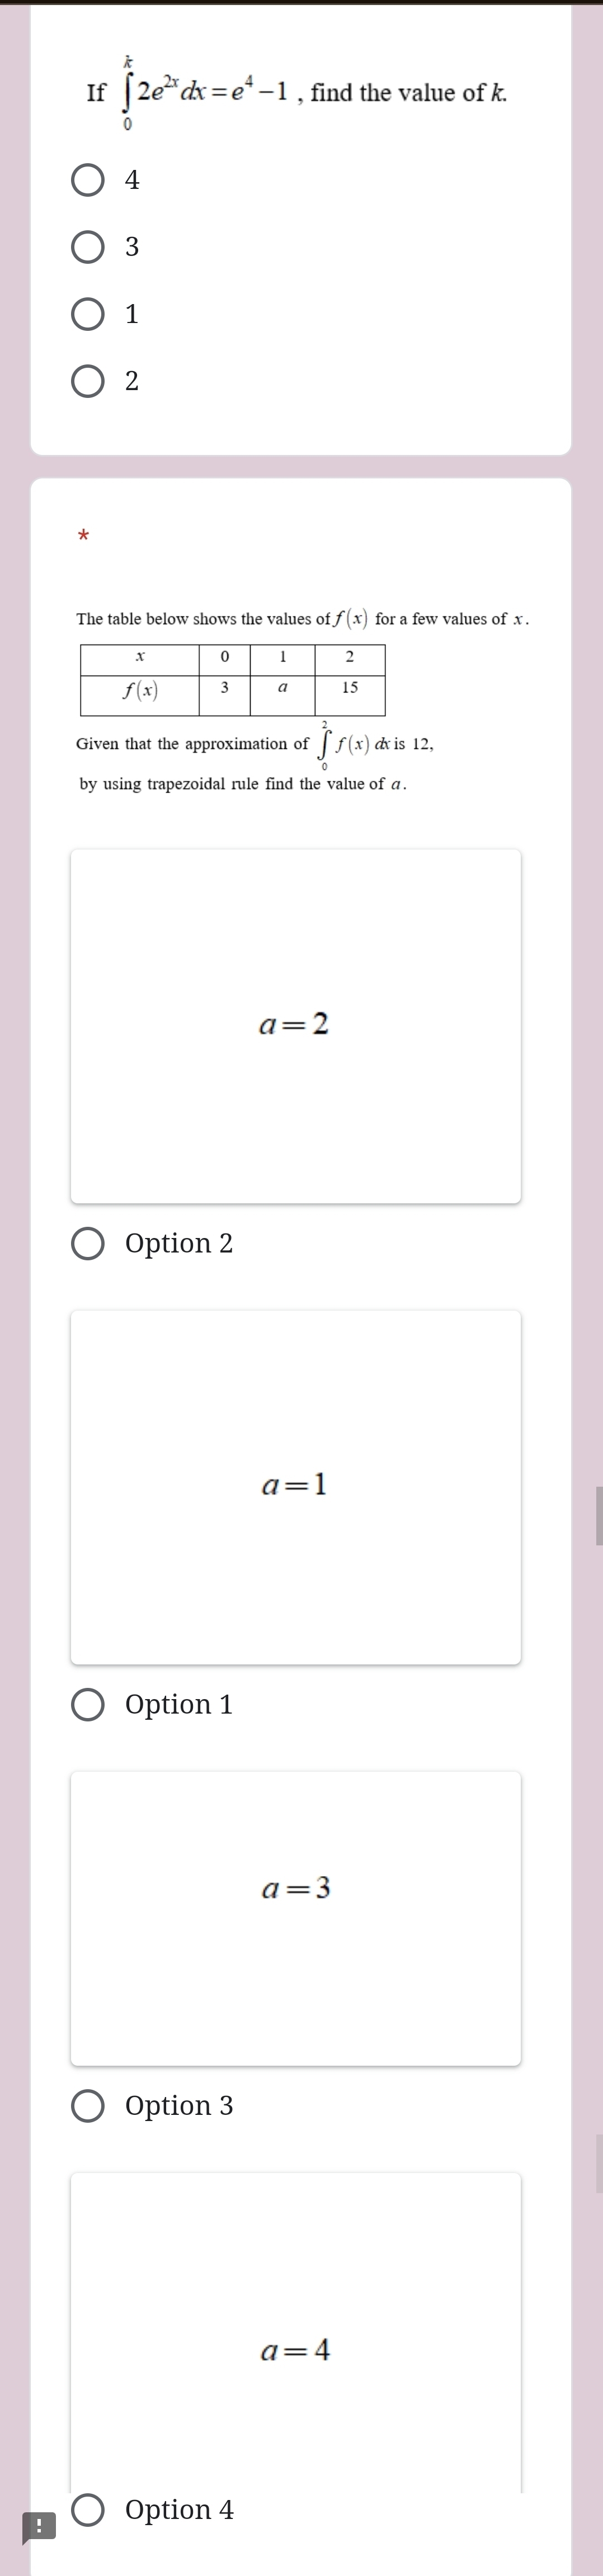
Task: Select the Option 2 radio button
Action: [x=88, y=1243]
